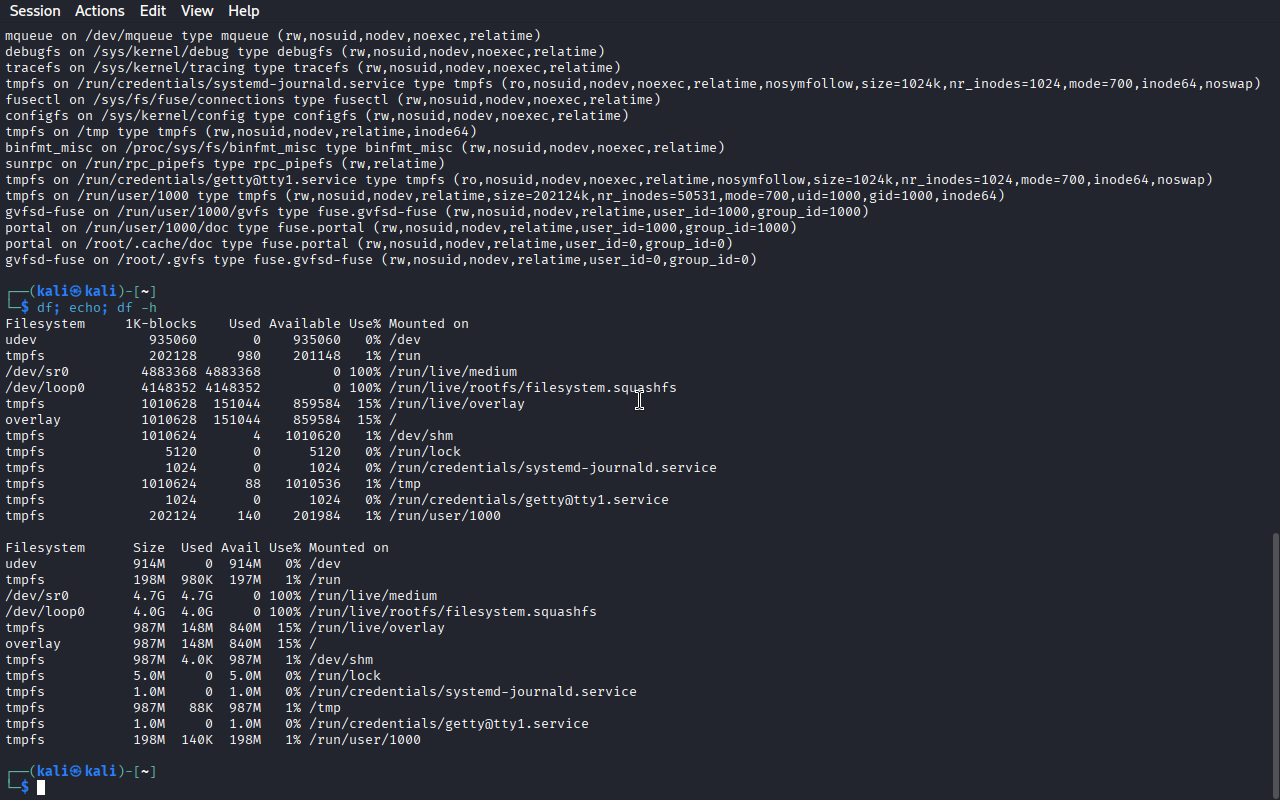Image resolution: width=1280 pixels, height=800 pixels.
Task: Click the "sunrpc on /run/rpc_pipefs" mount line
Action: (x=225, y=164)
